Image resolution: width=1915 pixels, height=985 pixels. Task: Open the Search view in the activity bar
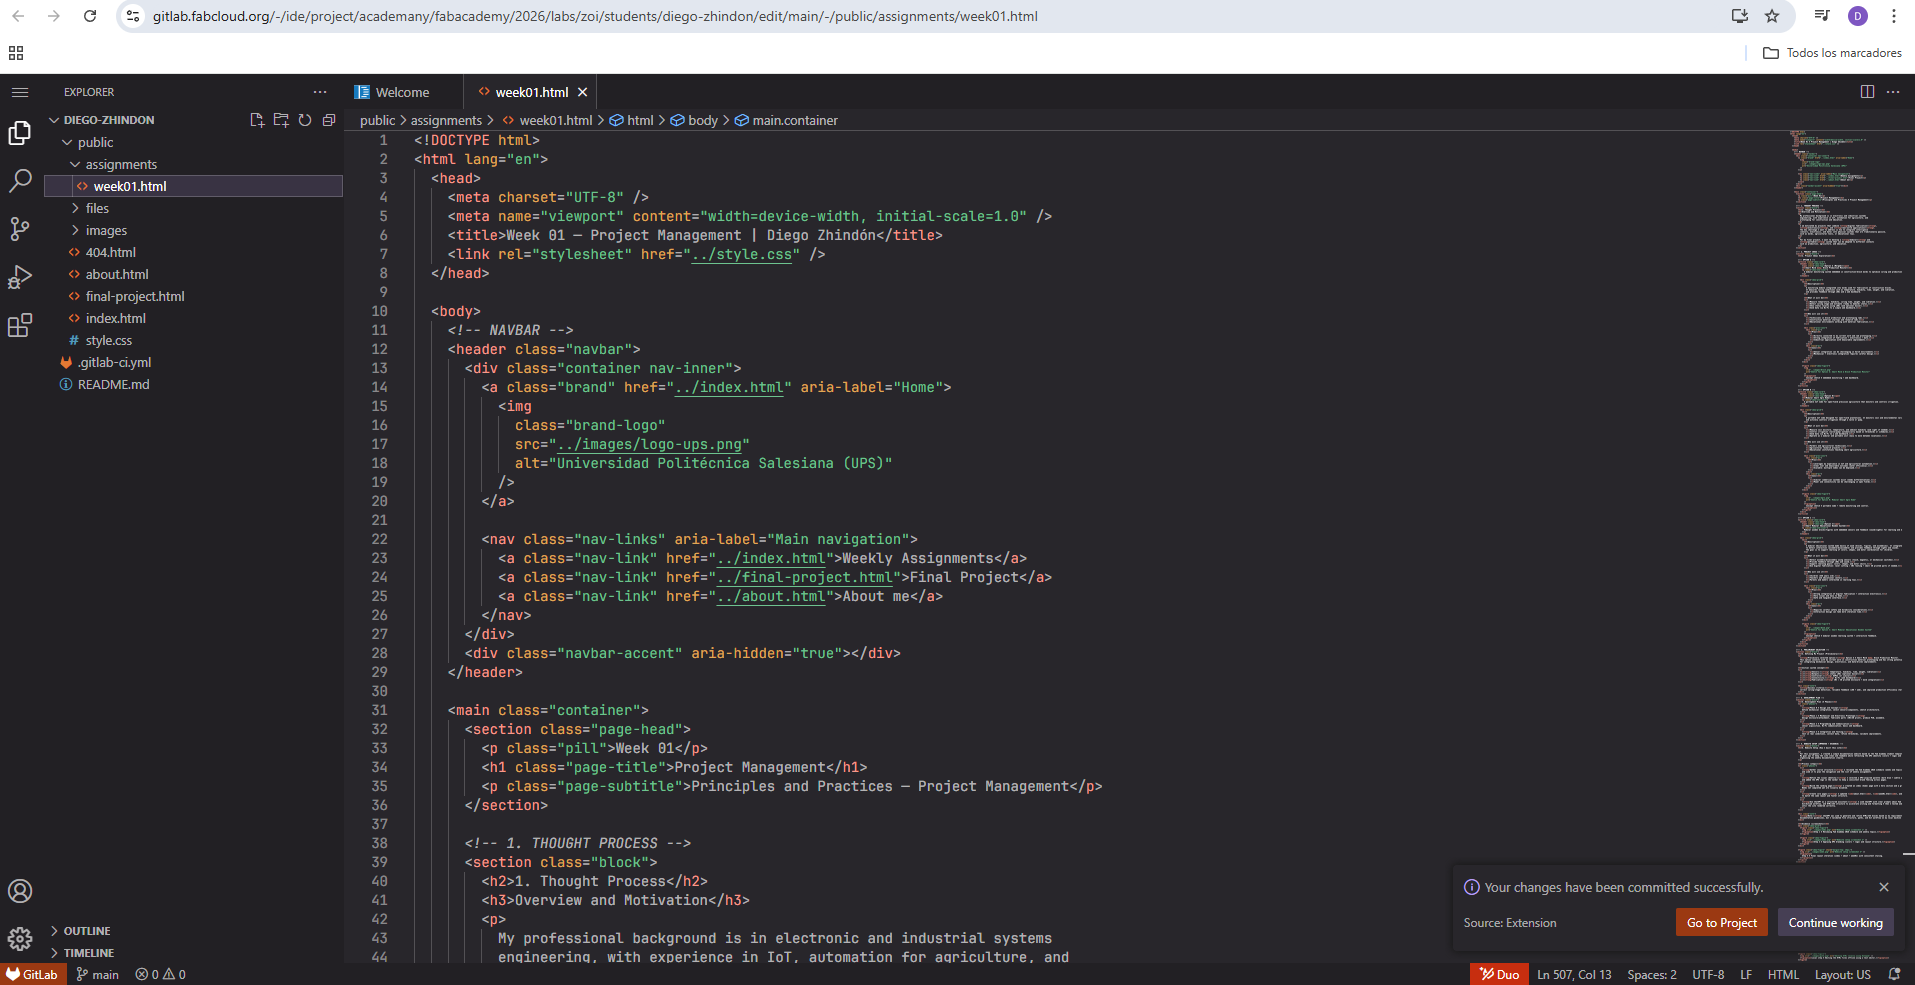pos(20,181)
